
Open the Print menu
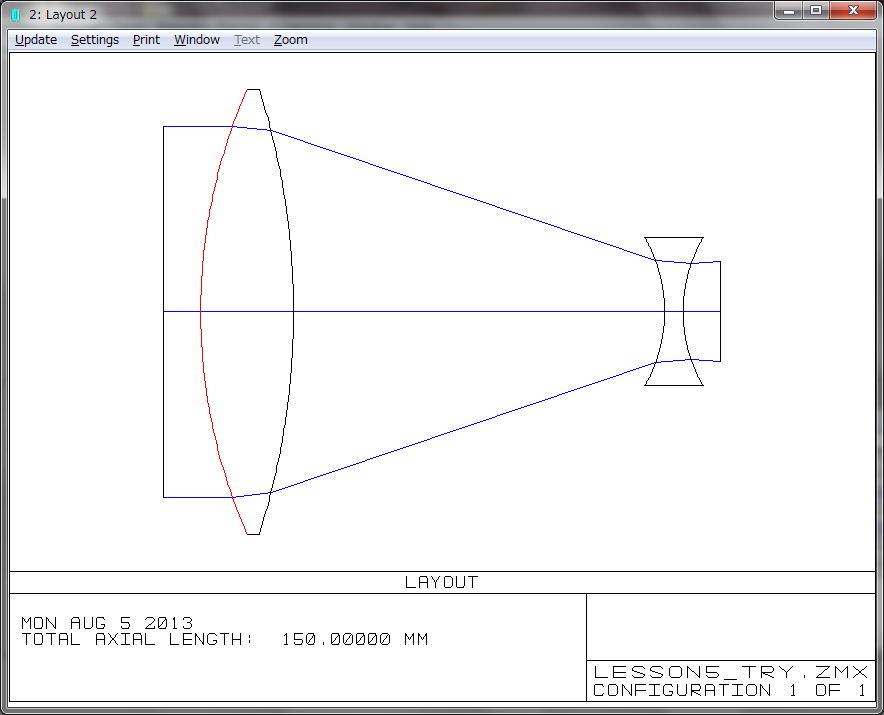click(x=146, y=40)
